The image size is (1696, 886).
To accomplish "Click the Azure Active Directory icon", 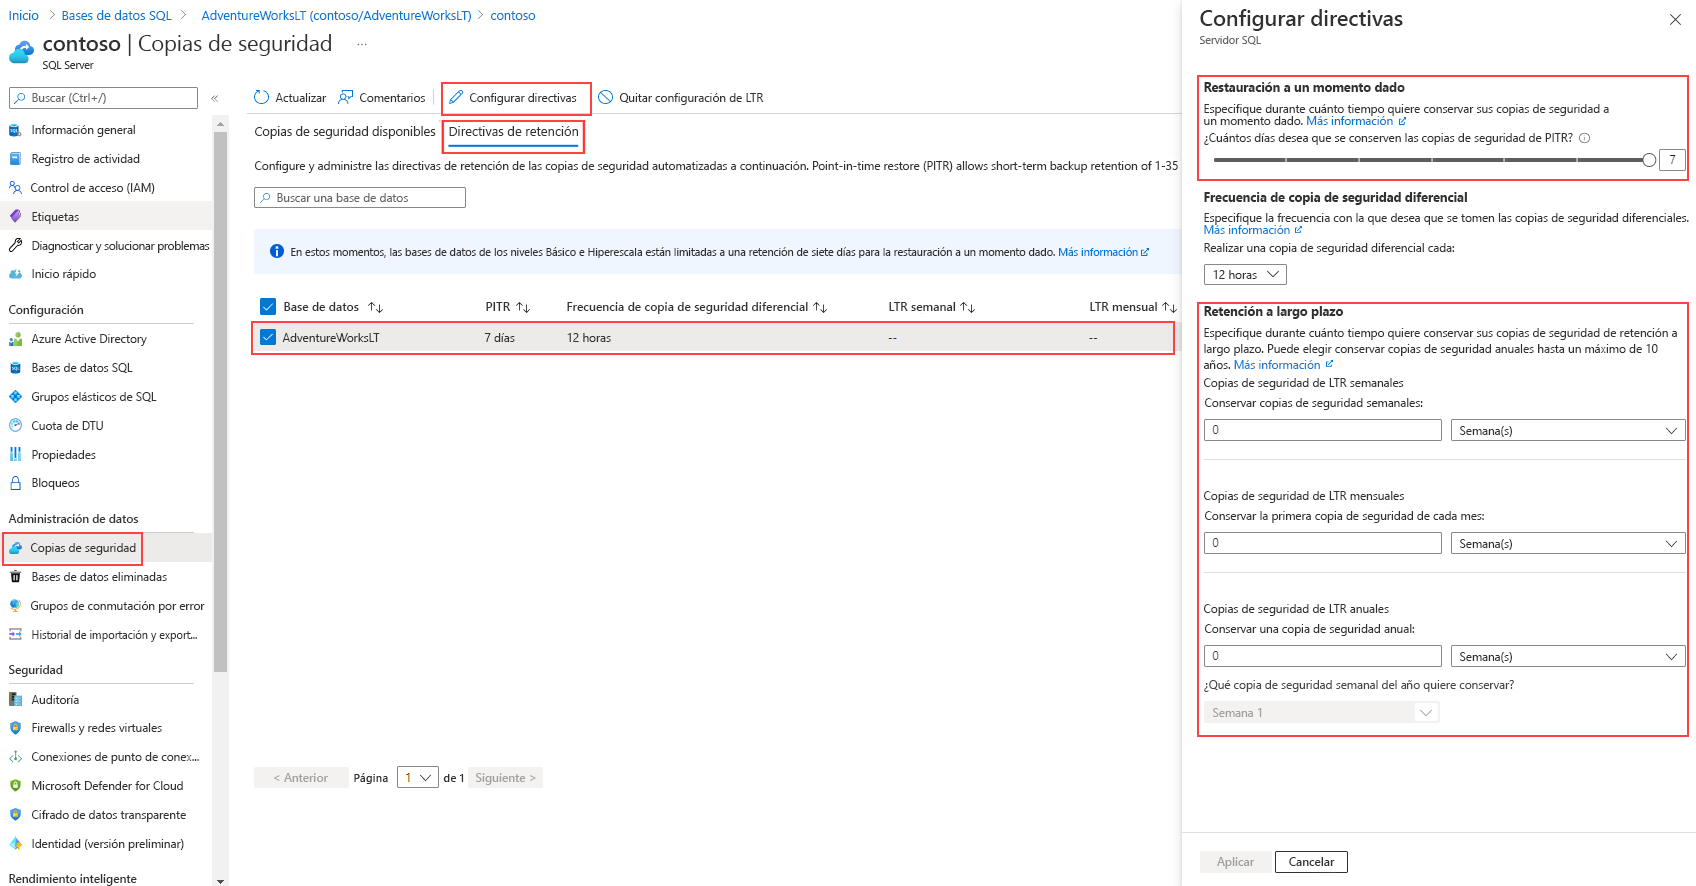I will click(x=15, y=339).
